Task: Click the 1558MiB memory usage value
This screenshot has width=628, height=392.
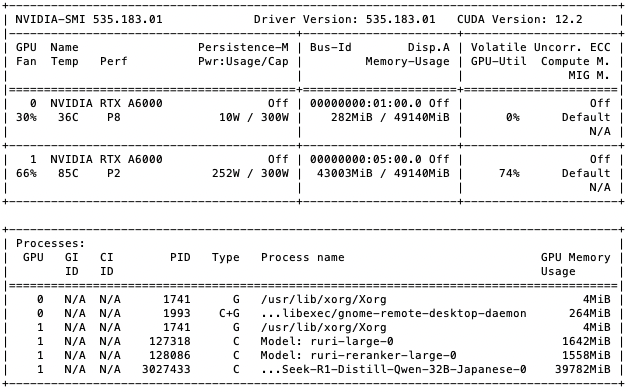Action: click(x=586, y=355)
